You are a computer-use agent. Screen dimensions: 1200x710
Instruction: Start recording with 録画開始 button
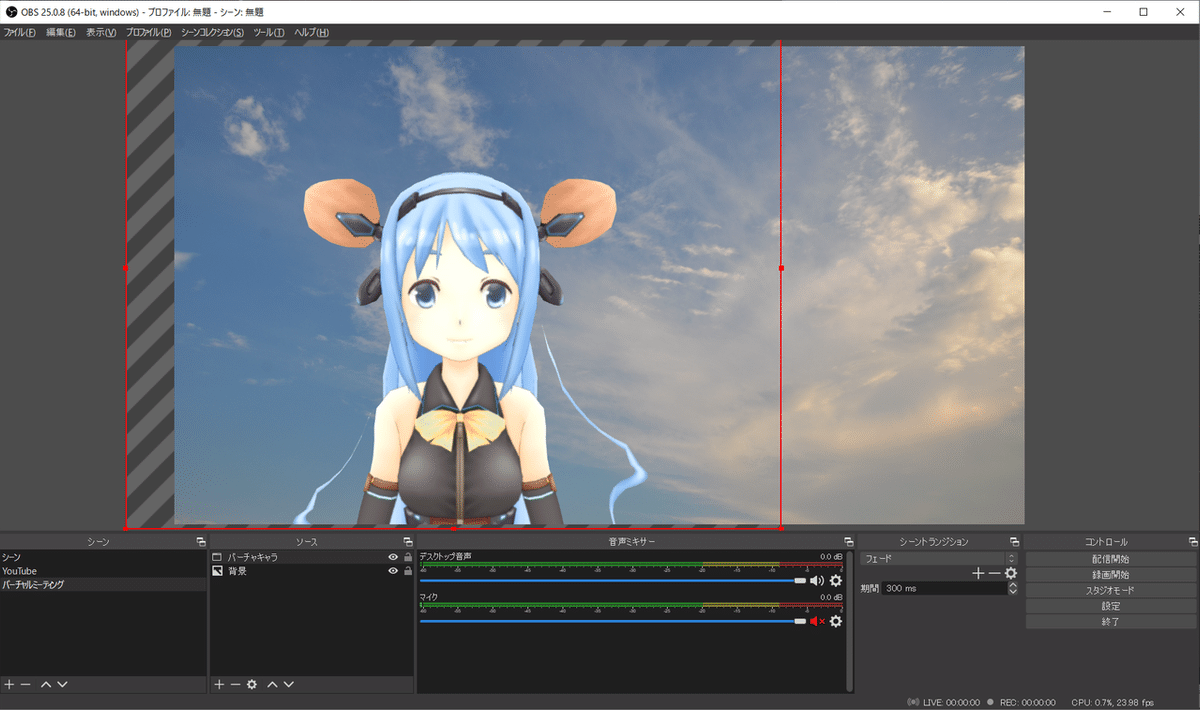[x=1112, y=575]
